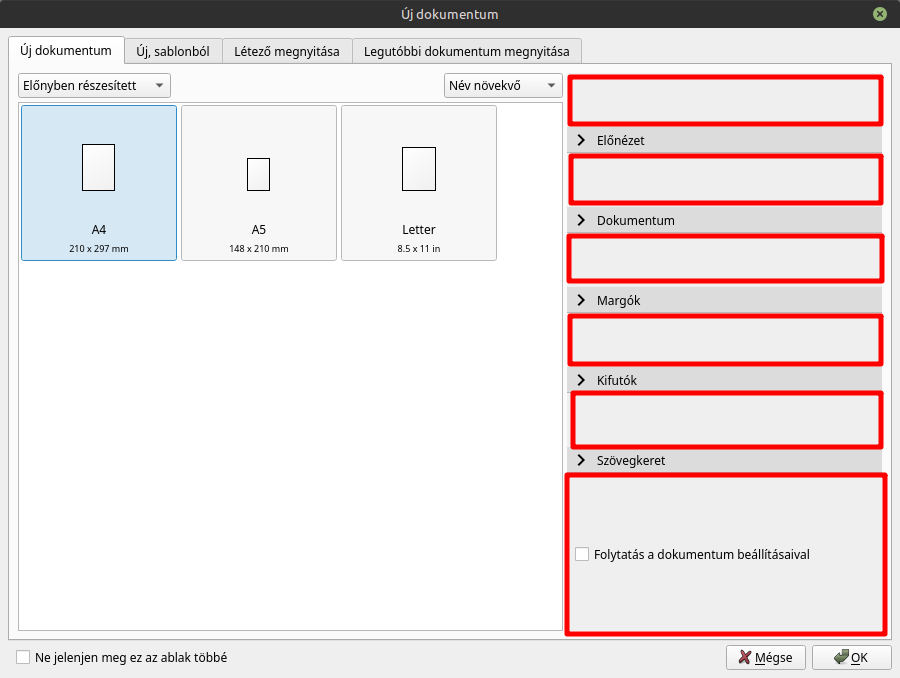The width and height of the screenshot is (900, 678).
Task: Switch to the 'Új, sablonból' tab
Action: (x=173, y=51)
